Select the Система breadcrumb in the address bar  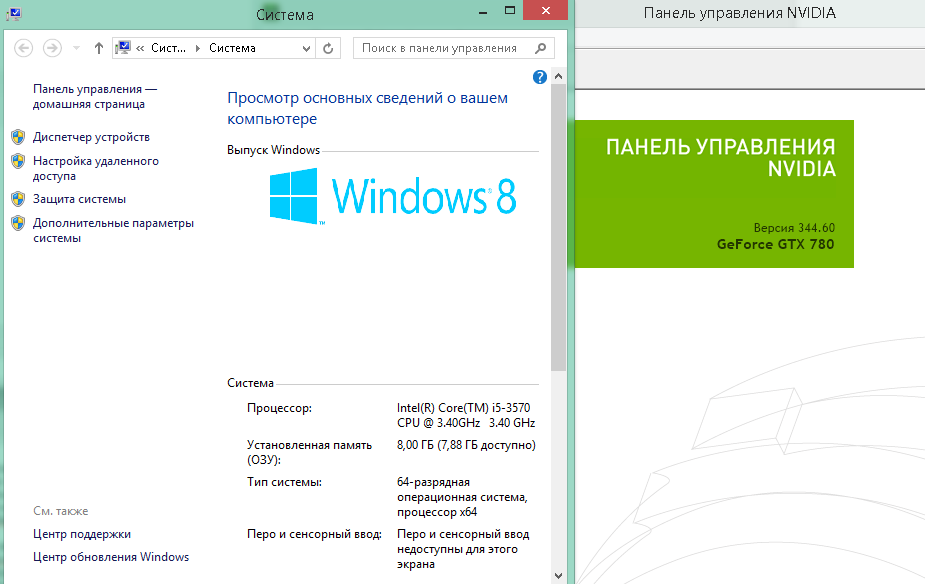tap(232, 48)
